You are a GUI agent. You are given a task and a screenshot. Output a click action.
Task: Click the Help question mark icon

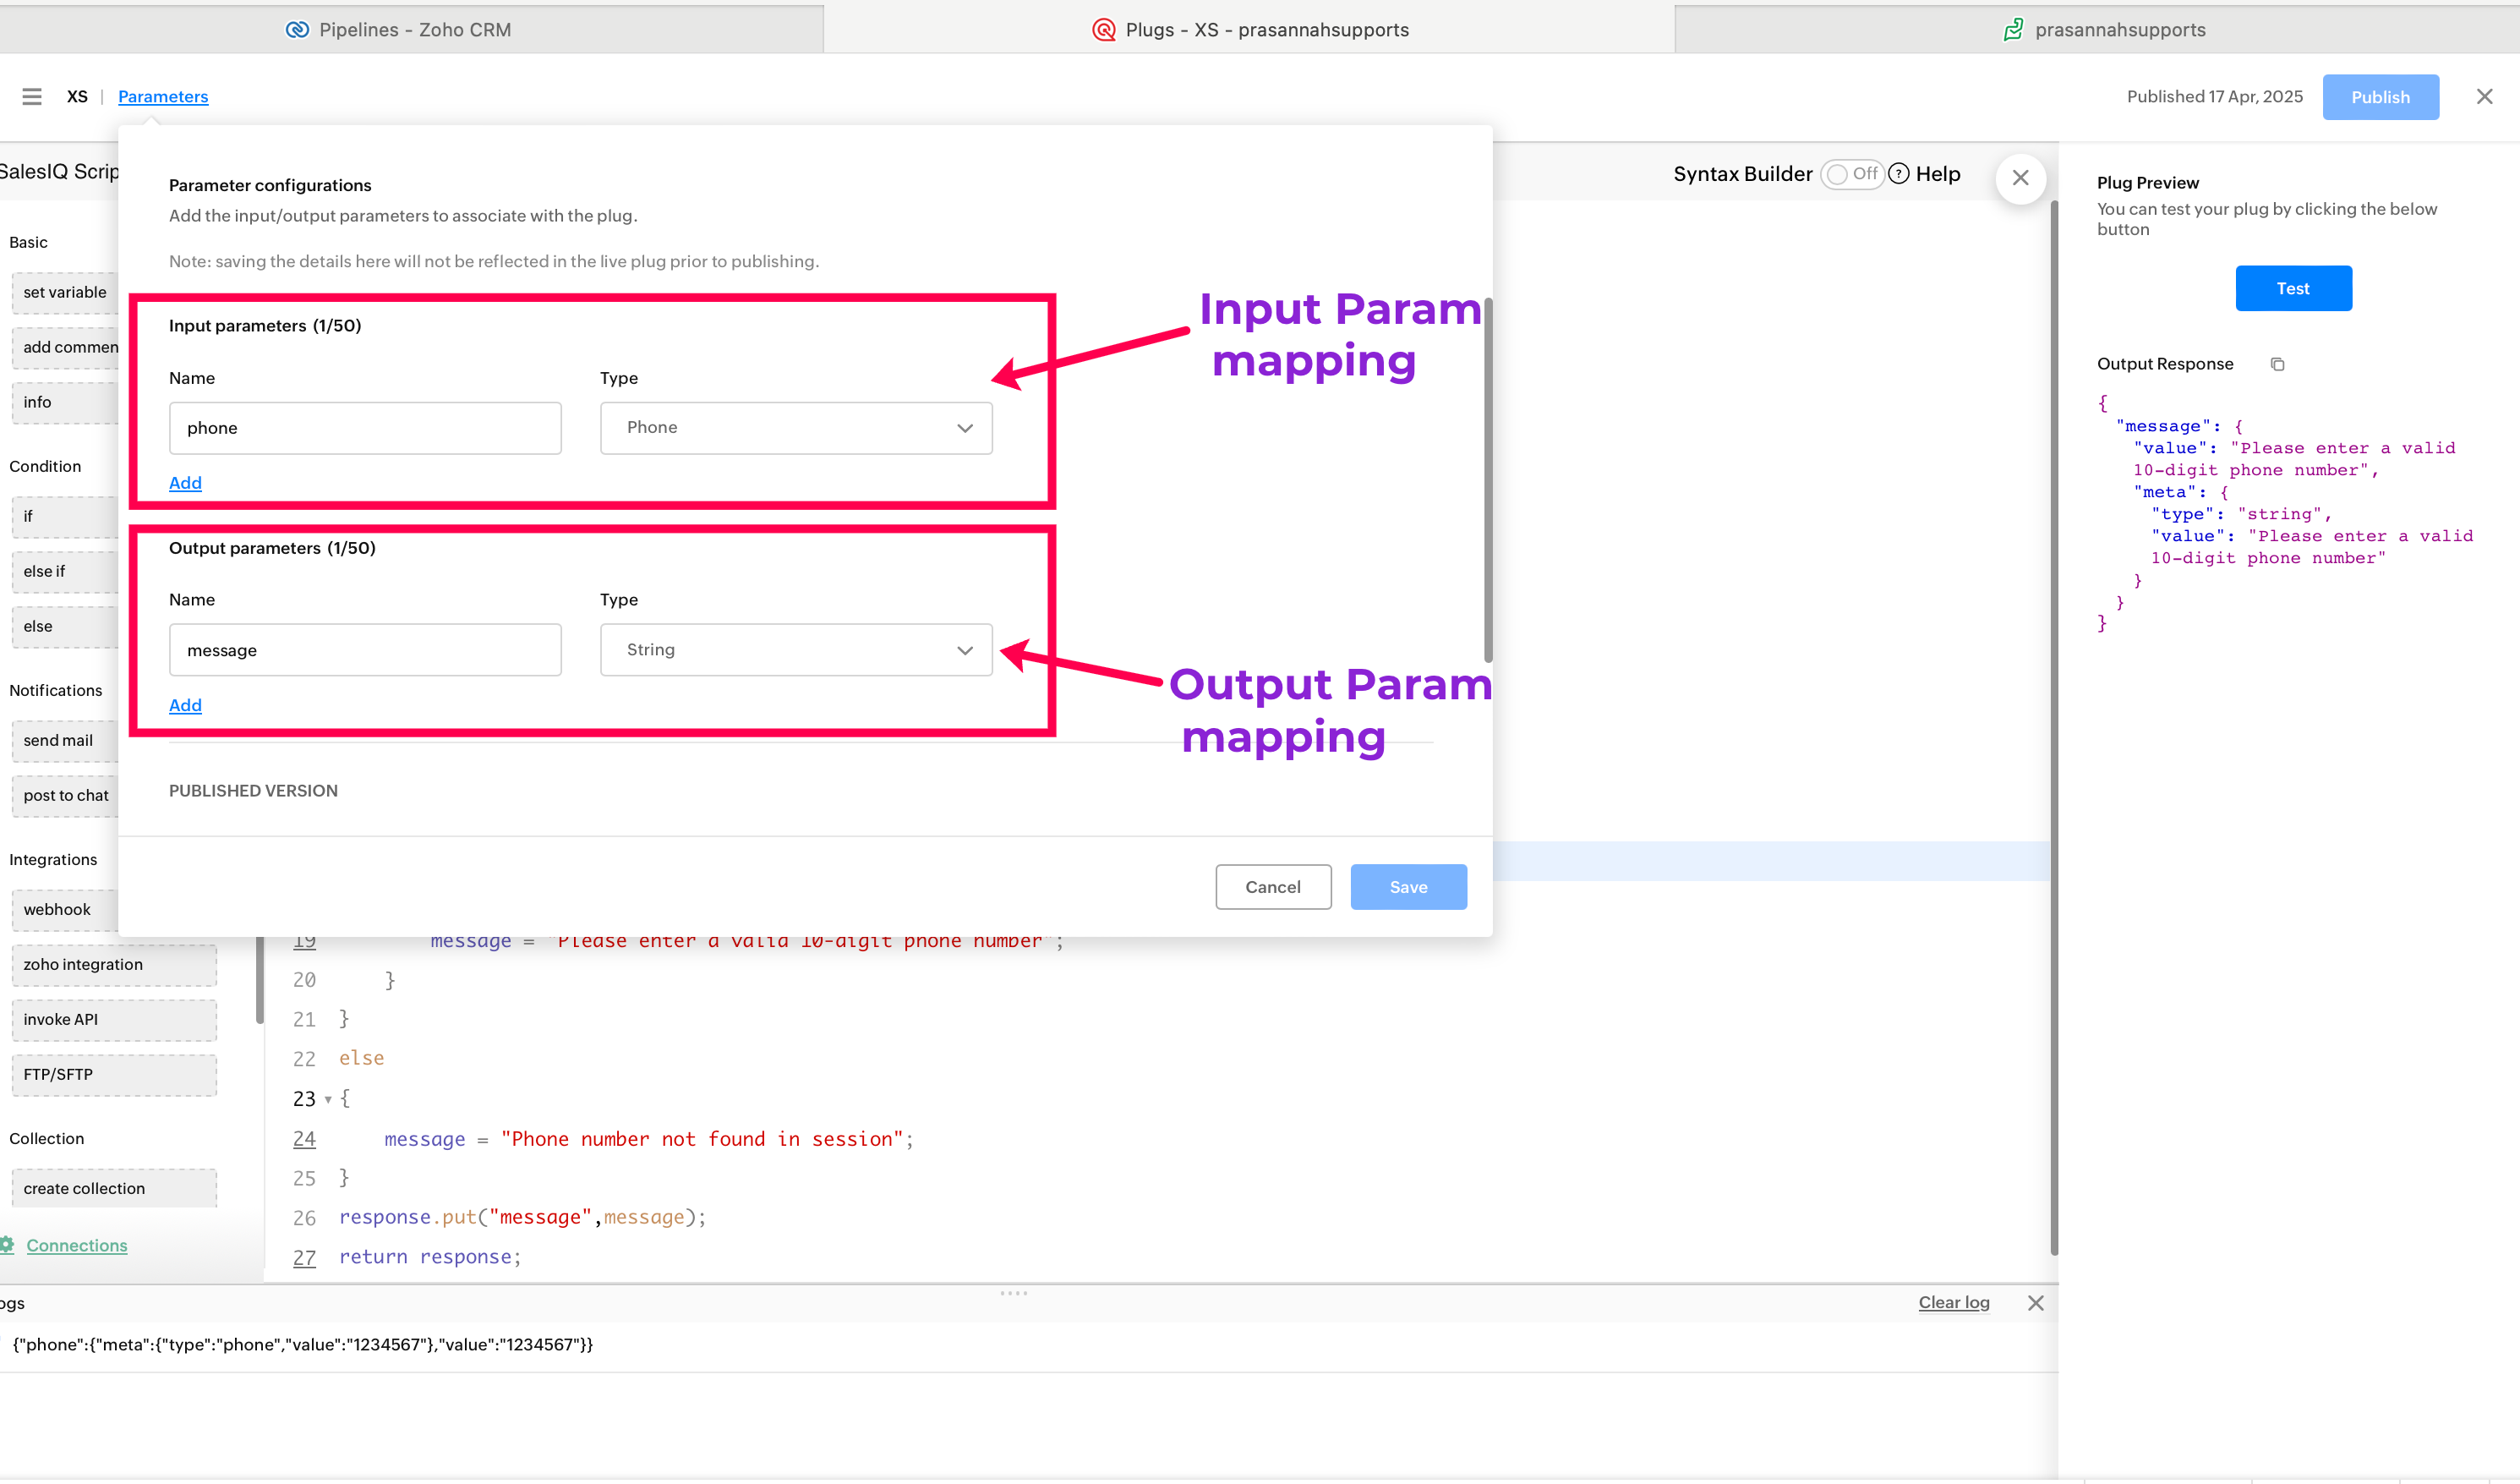tap(1899, 174)
